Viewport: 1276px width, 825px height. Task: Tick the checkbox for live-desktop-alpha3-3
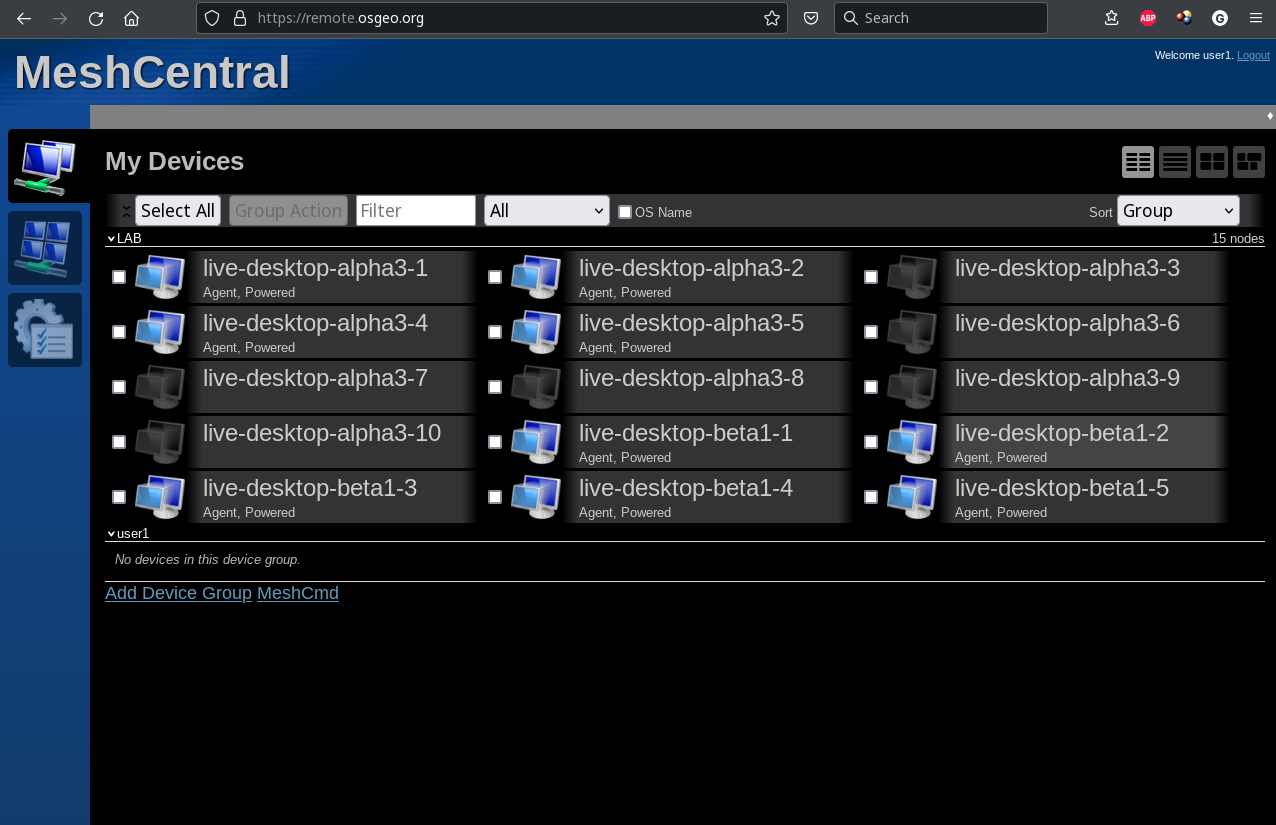click(x=871, y=277)
